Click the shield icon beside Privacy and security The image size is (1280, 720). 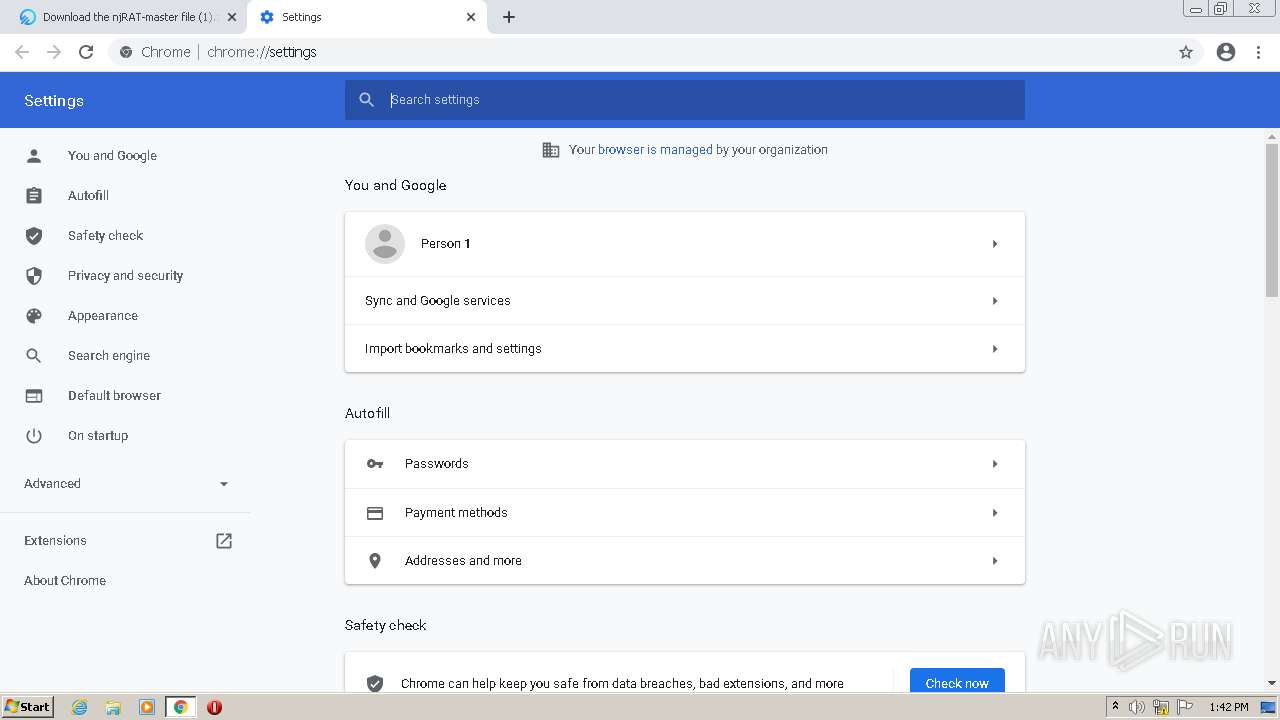[34, 275]
